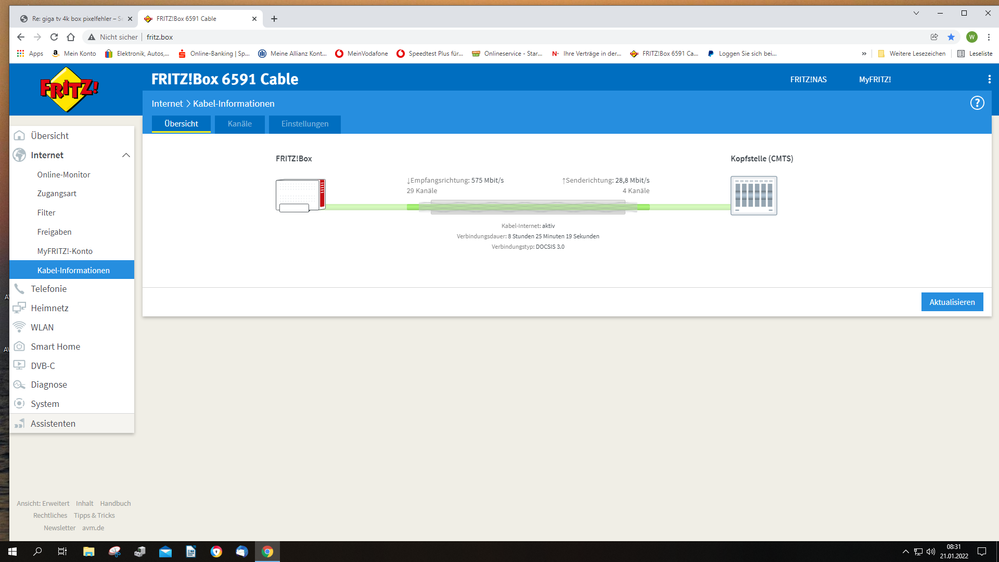Open the Leseliste panel

pos(975,54)
